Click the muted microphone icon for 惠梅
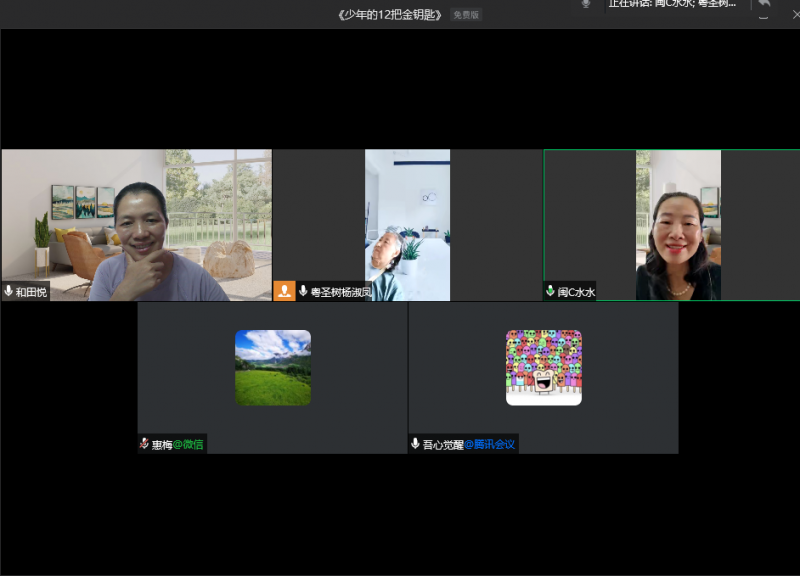Image resolution: width=800 pixels, height=576 pixels. click(144, 444)
